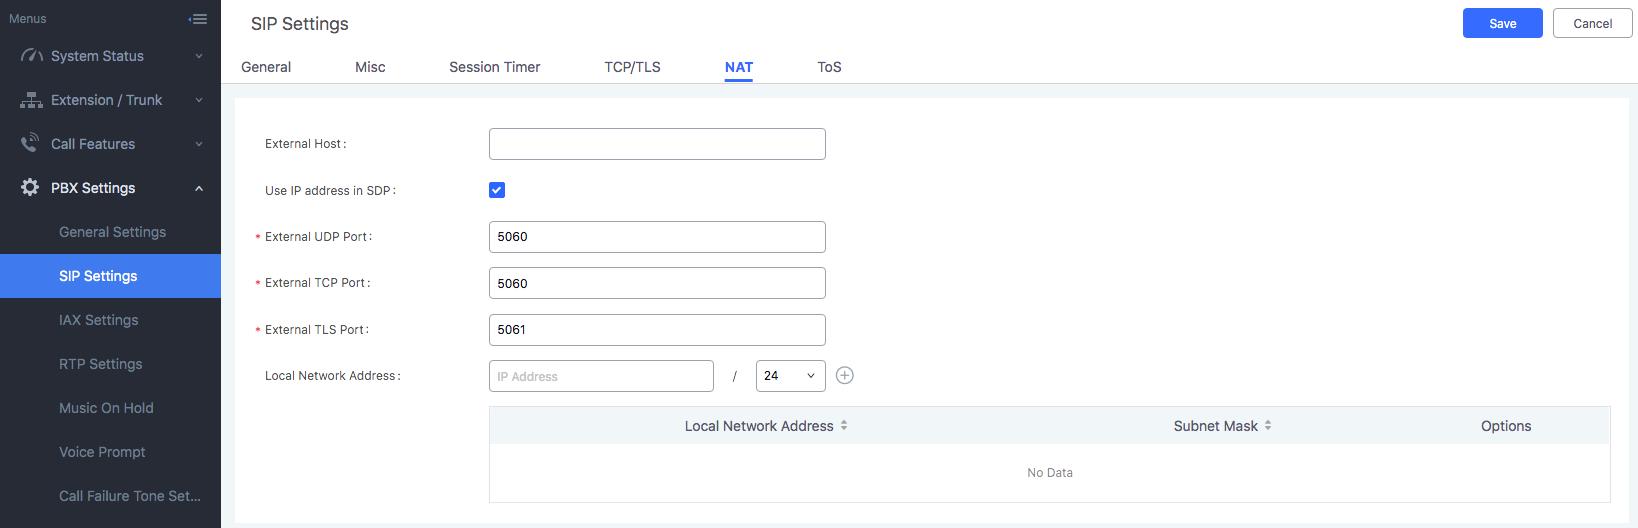Open the TCP/TLS tab
Screen dimensions: 1638x528
632,67
